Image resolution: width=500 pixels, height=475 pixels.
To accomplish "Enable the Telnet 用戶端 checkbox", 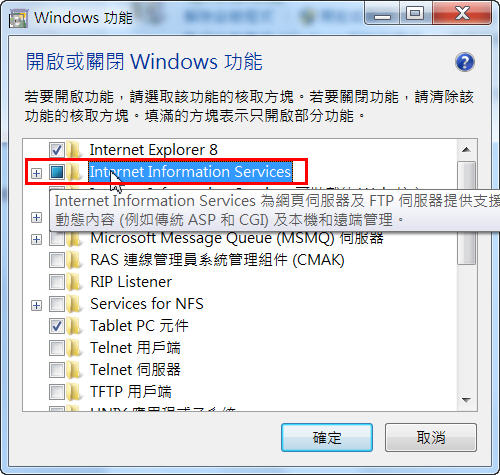I will coord(57,348).
